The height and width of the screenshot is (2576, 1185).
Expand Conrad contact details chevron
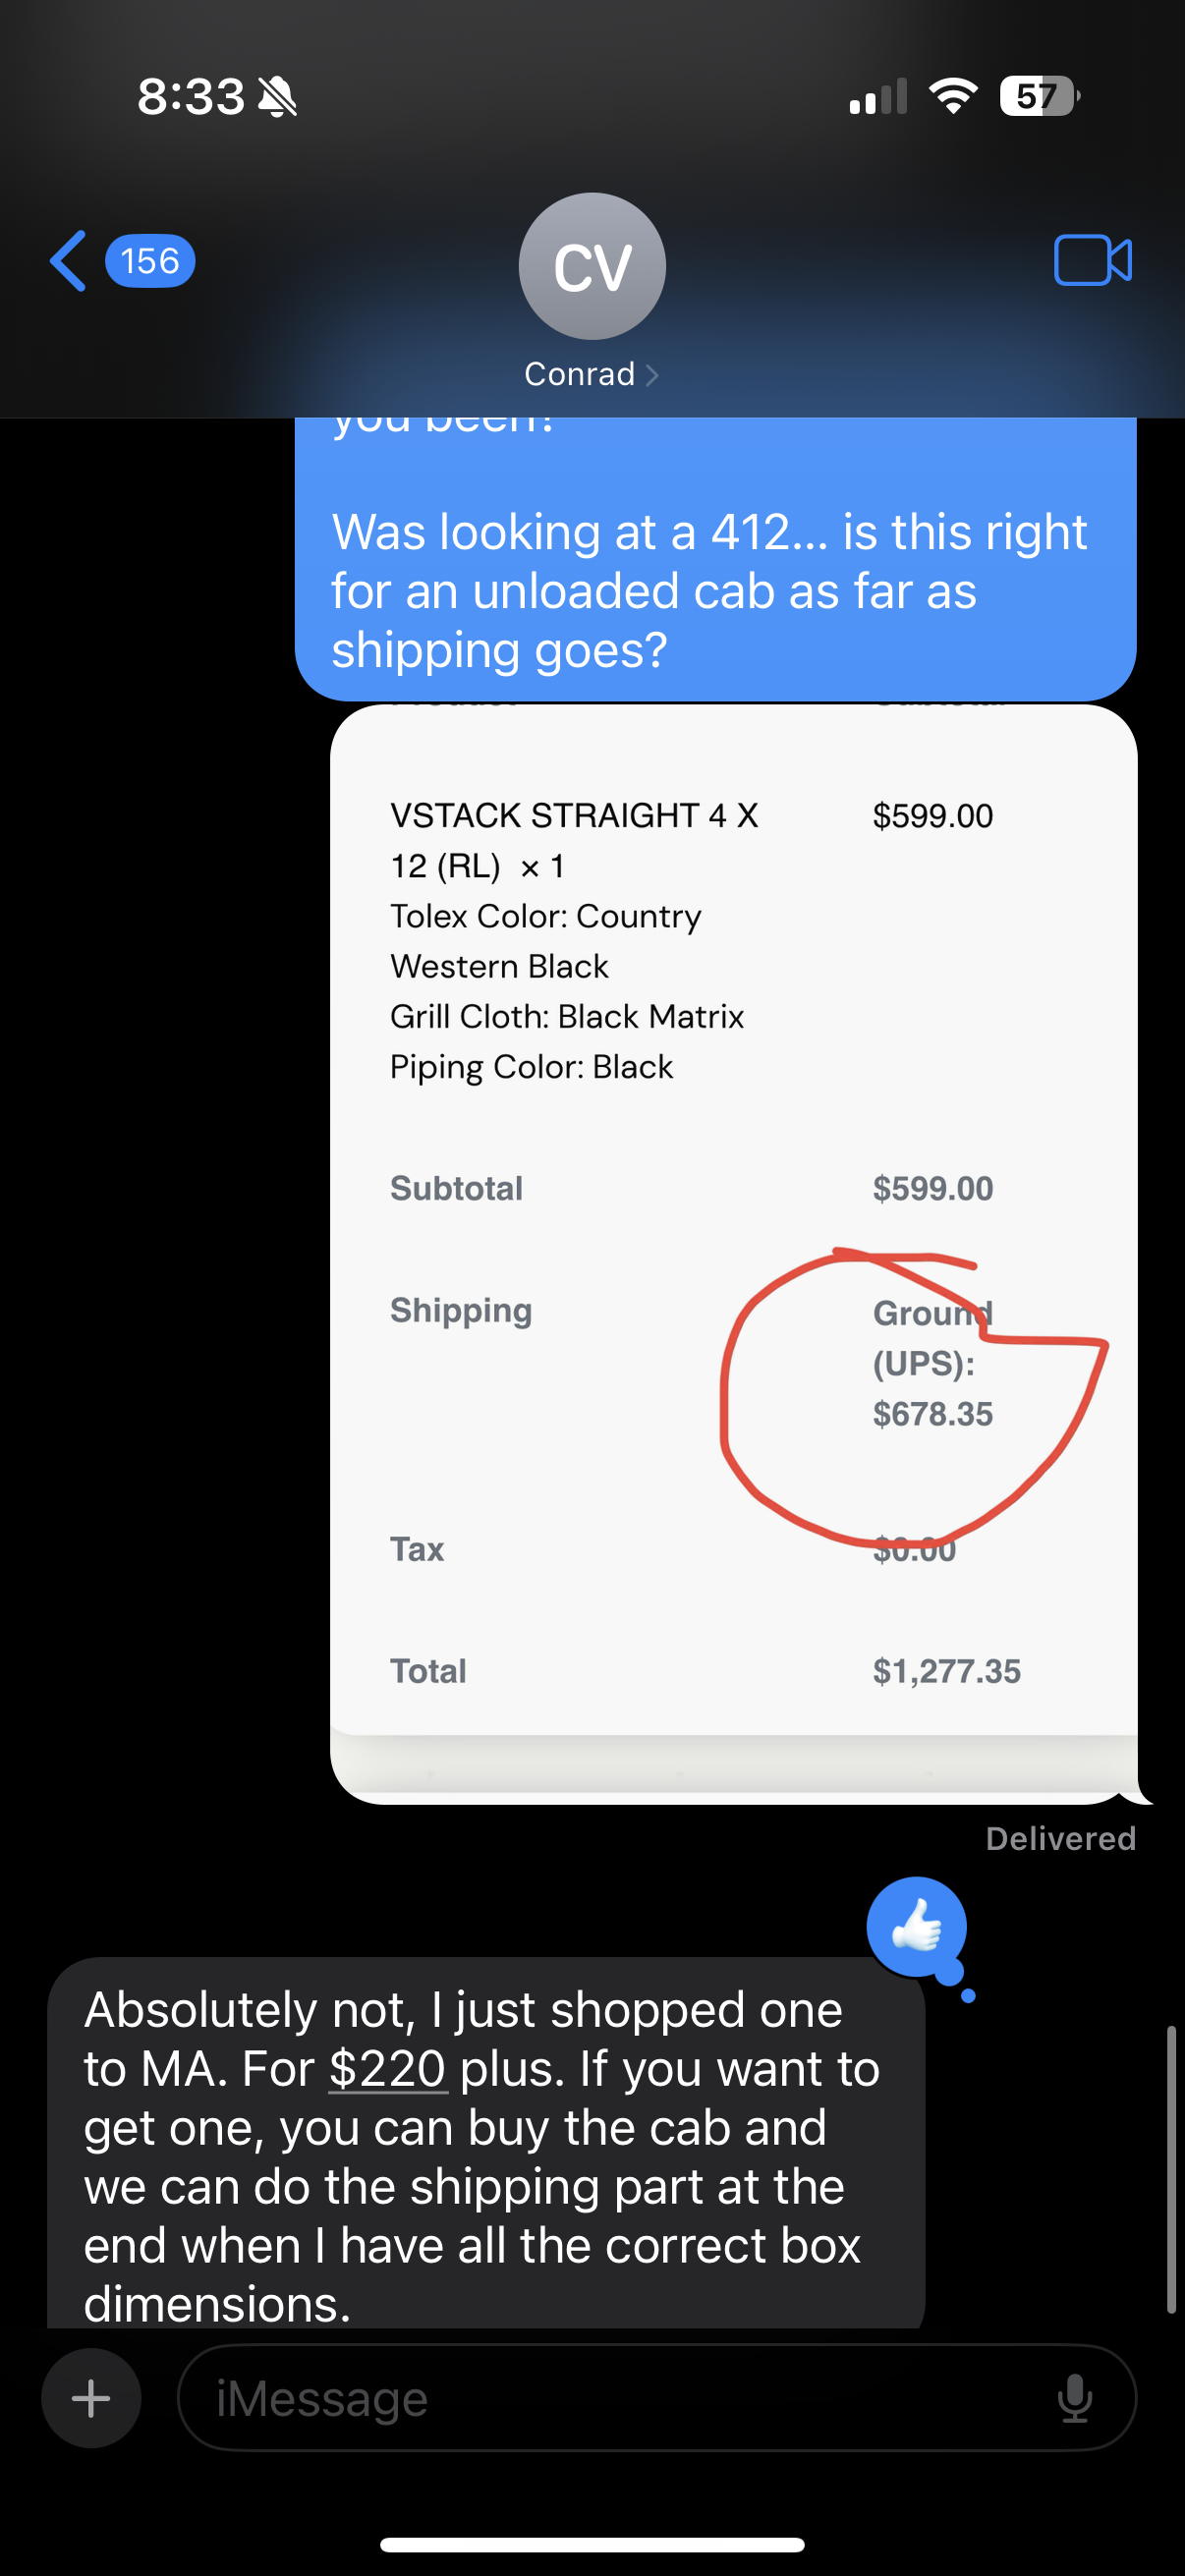click(x=652, y=375)
